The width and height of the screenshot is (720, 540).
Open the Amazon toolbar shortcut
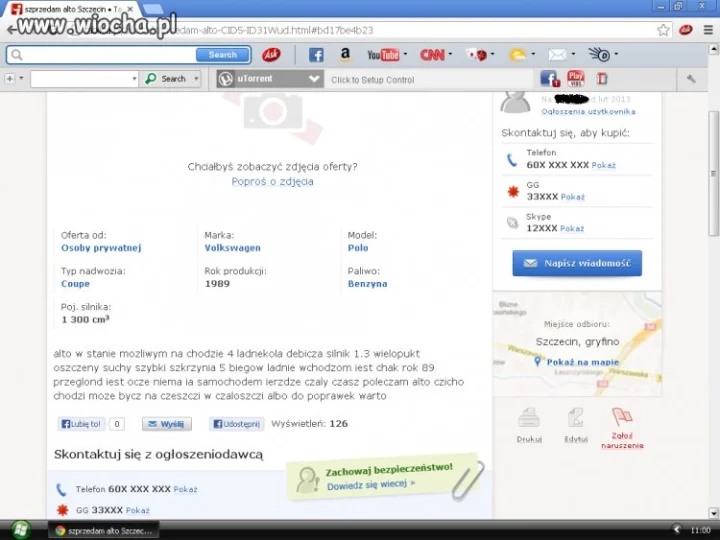(345, 55)
